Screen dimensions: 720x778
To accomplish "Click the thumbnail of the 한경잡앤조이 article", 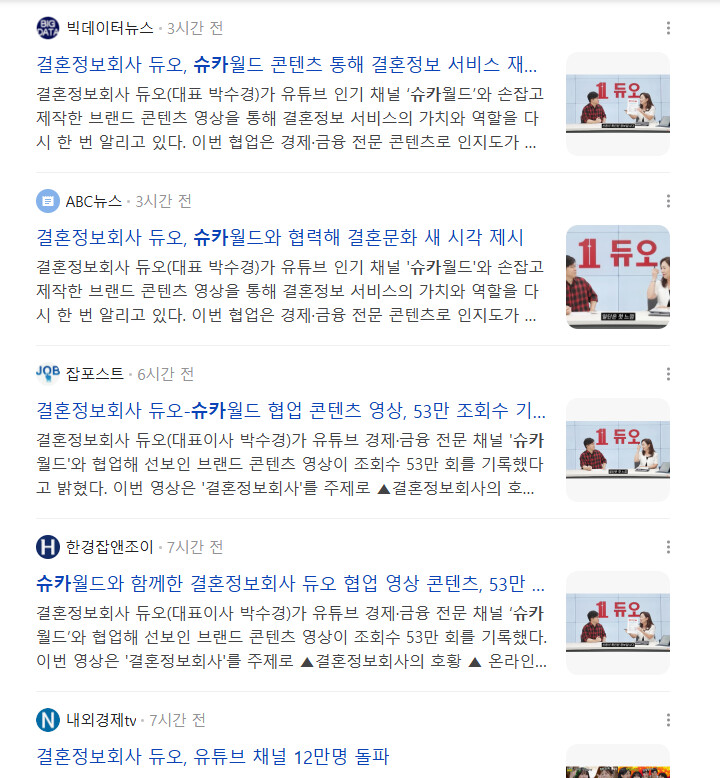I will (x=618, y=623).
